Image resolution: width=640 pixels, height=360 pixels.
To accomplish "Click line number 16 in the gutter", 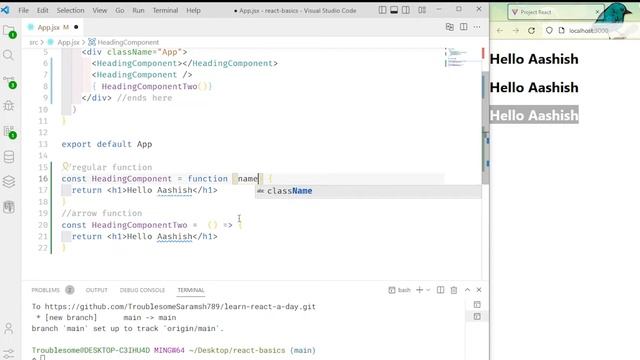I will tap(43, 178).
